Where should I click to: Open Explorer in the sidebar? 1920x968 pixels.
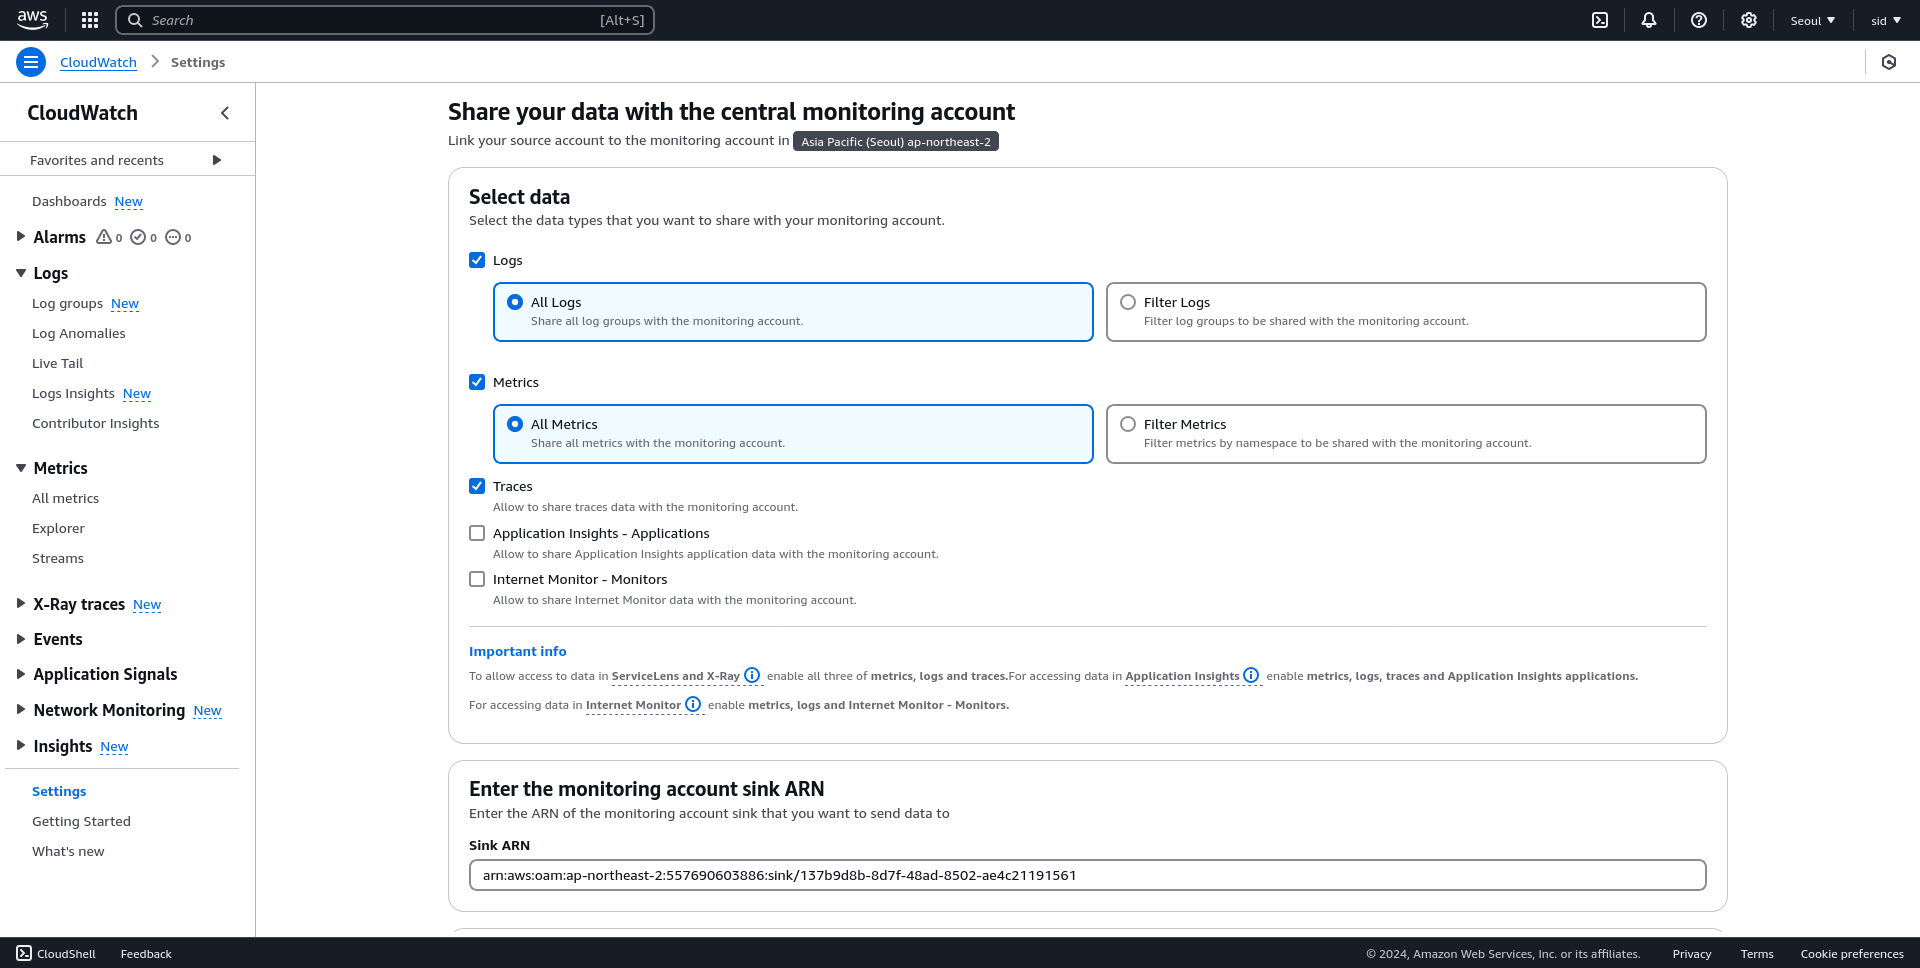[58, 528]
